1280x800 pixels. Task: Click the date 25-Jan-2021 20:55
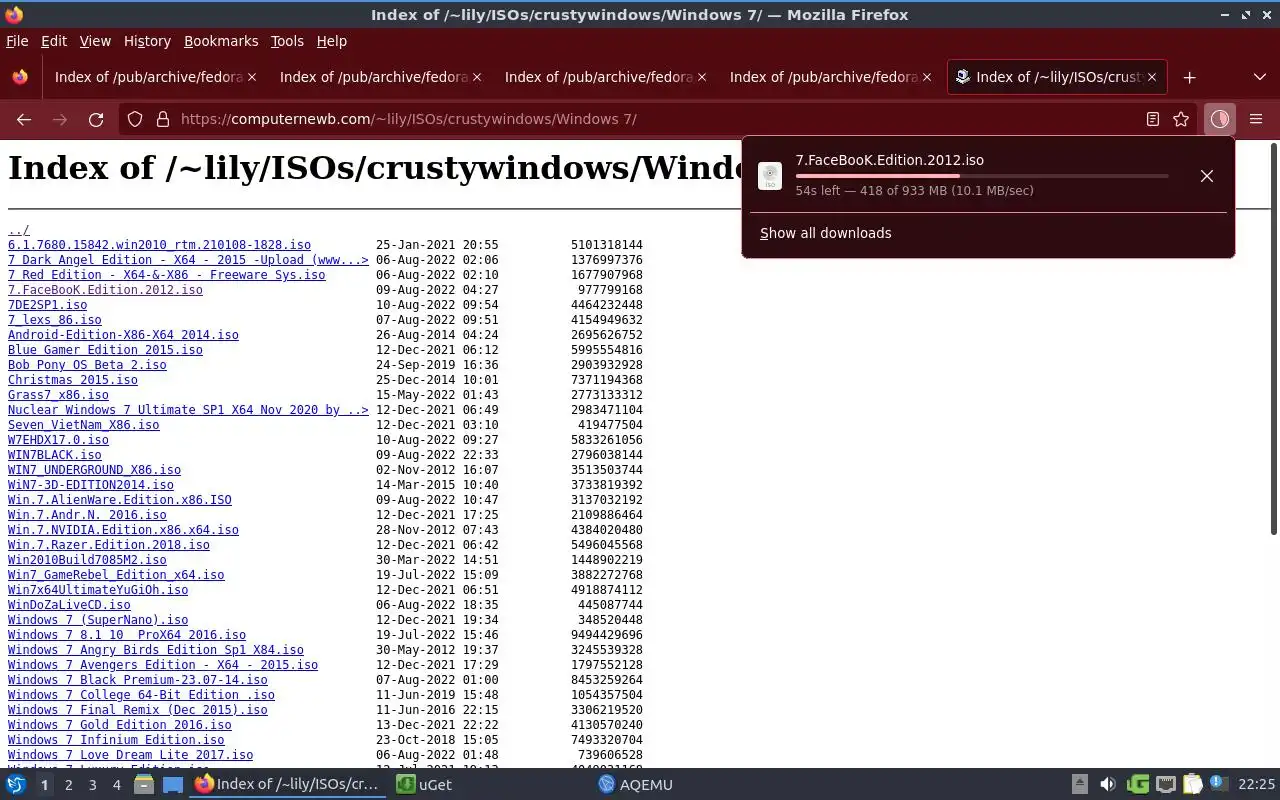coord(437,245)
